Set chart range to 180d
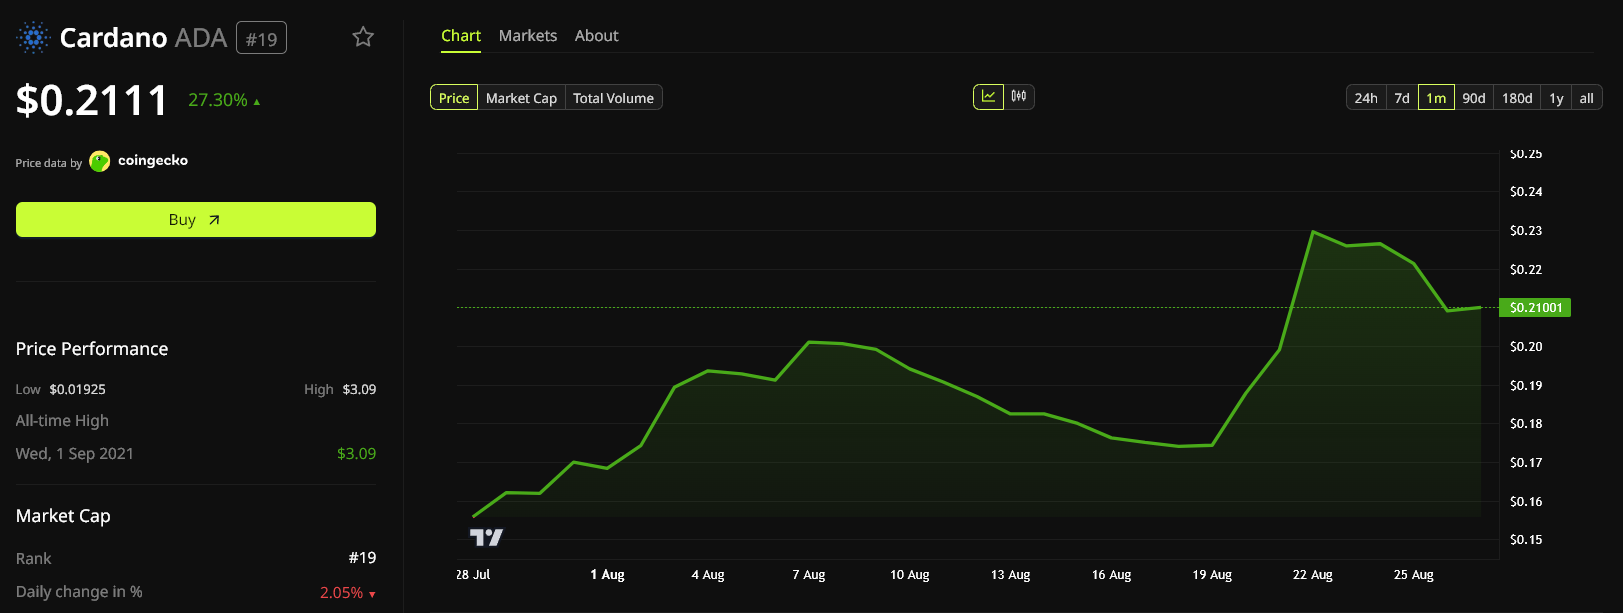Viewport: 1623px width, 613px height. pyautogui.click(x=1517, y=98)
